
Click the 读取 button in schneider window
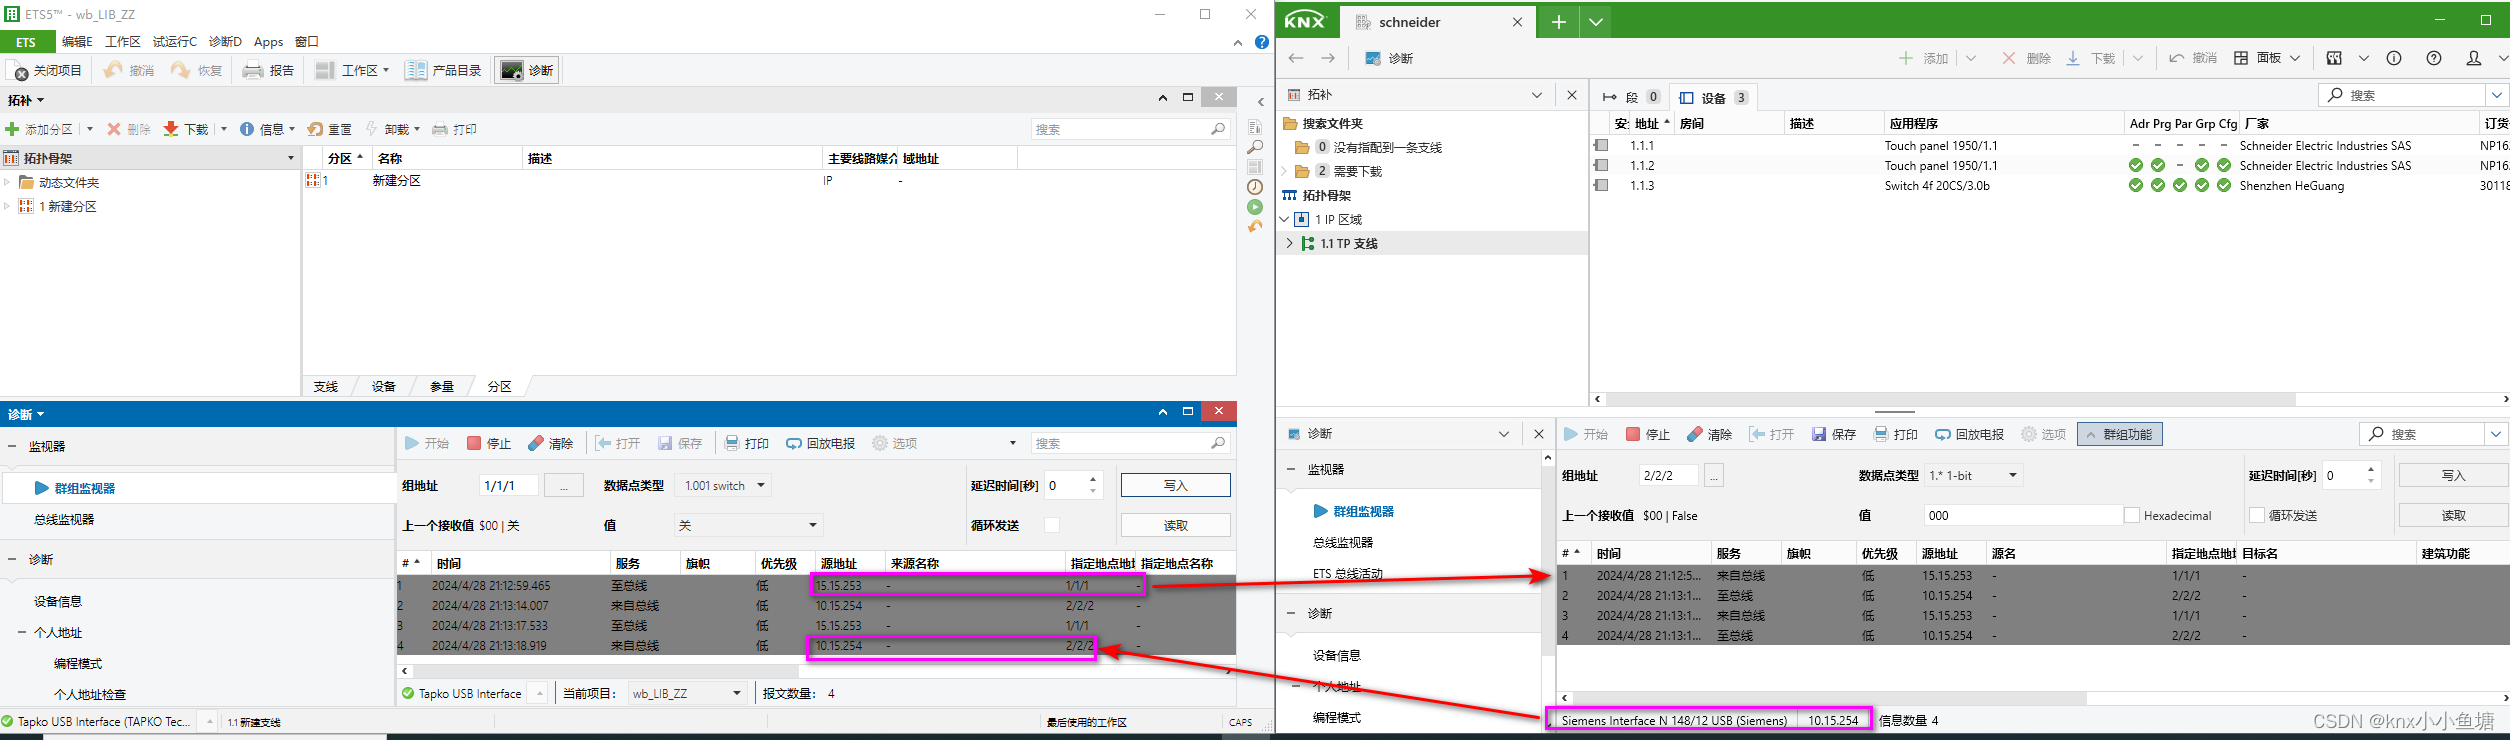(x=2454, y=515)
